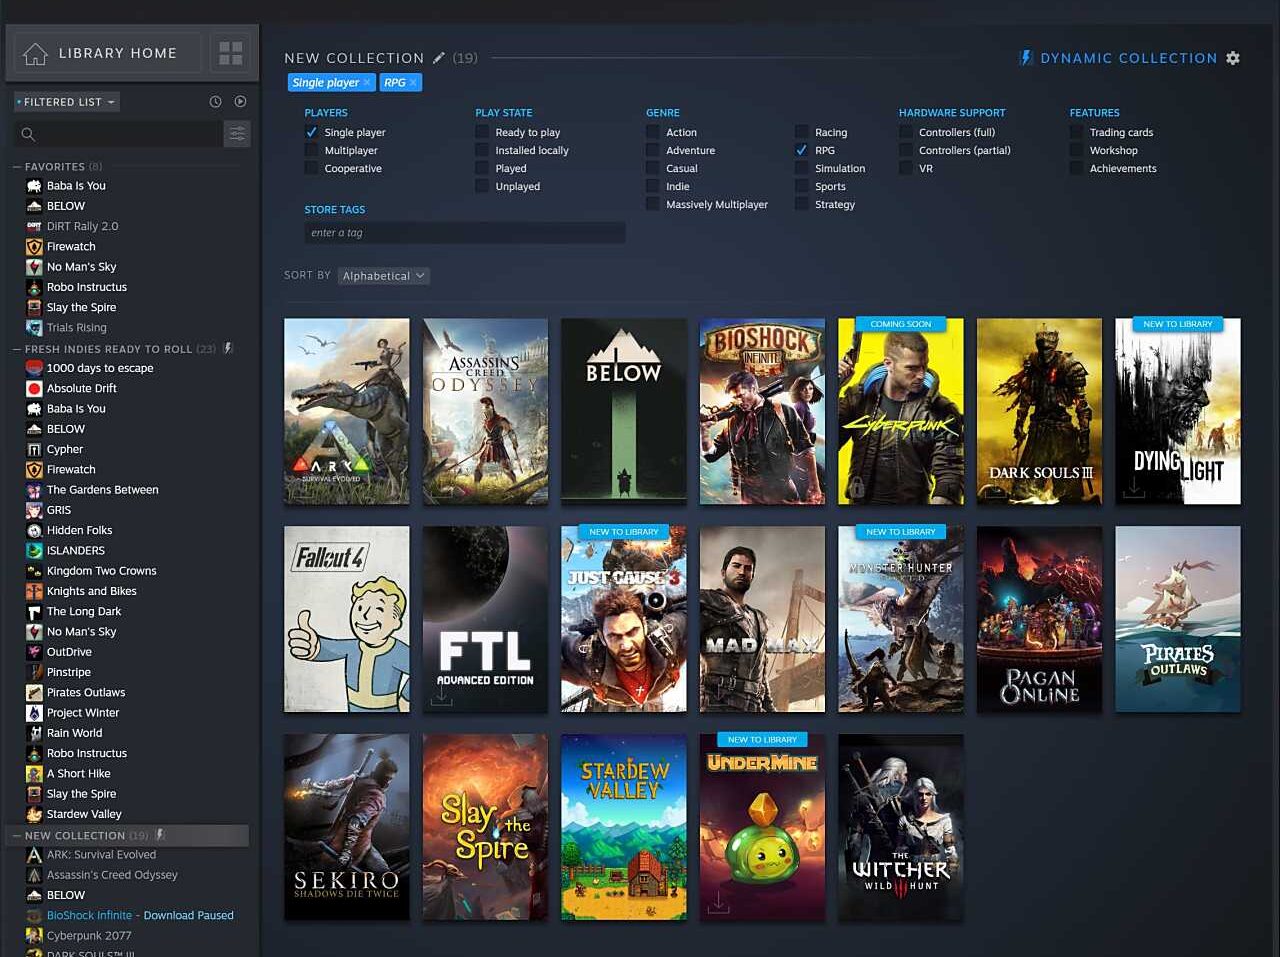Open Cyberpunk cover art
Viewport: 1280px width, 957px height.
pos(901,411)
